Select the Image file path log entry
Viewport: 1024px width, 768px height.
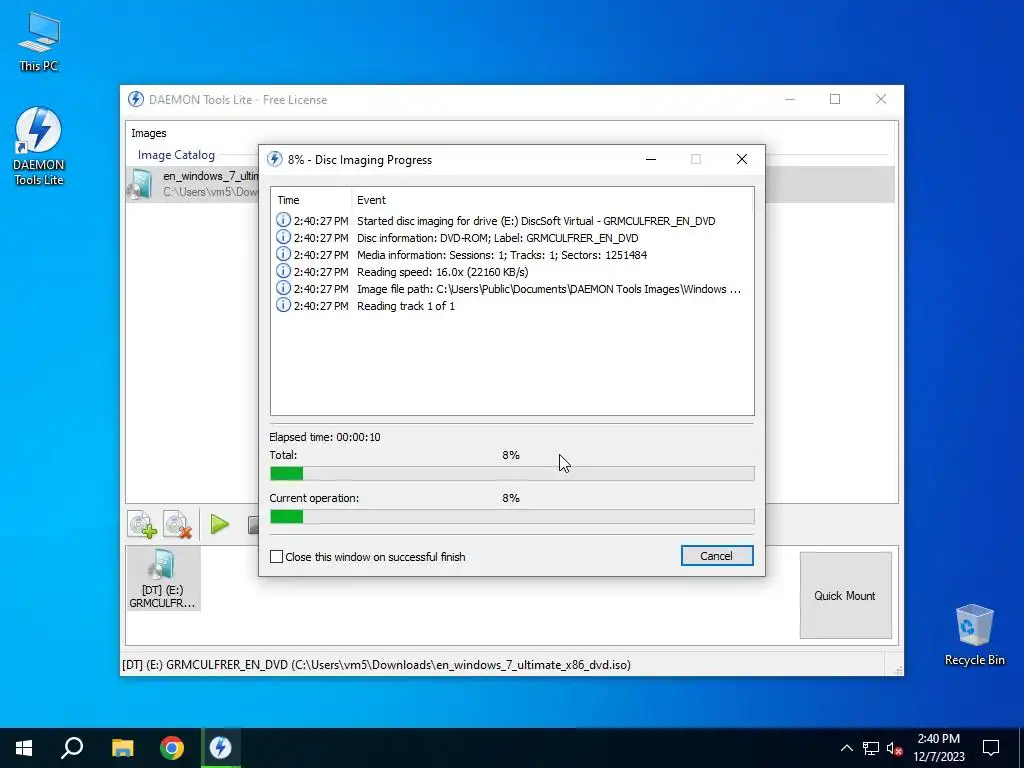tap(512, 289)
